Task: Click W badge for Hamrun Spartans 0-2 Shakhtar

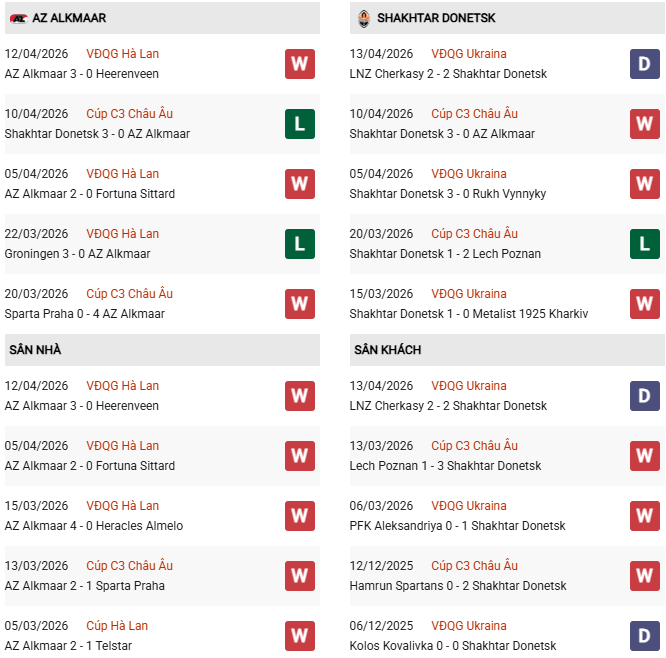Action: tap(644, 576)
